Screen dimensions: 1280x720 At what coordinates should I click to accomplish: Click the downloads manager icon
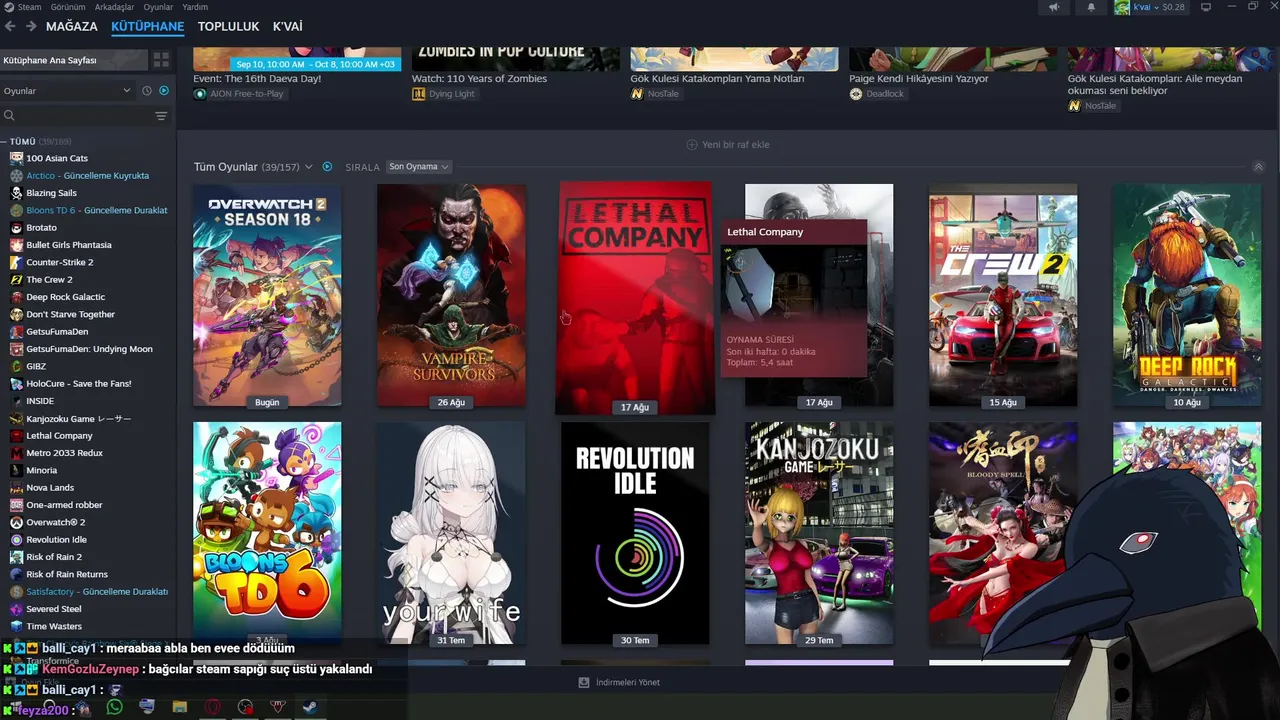click(584, 682)
